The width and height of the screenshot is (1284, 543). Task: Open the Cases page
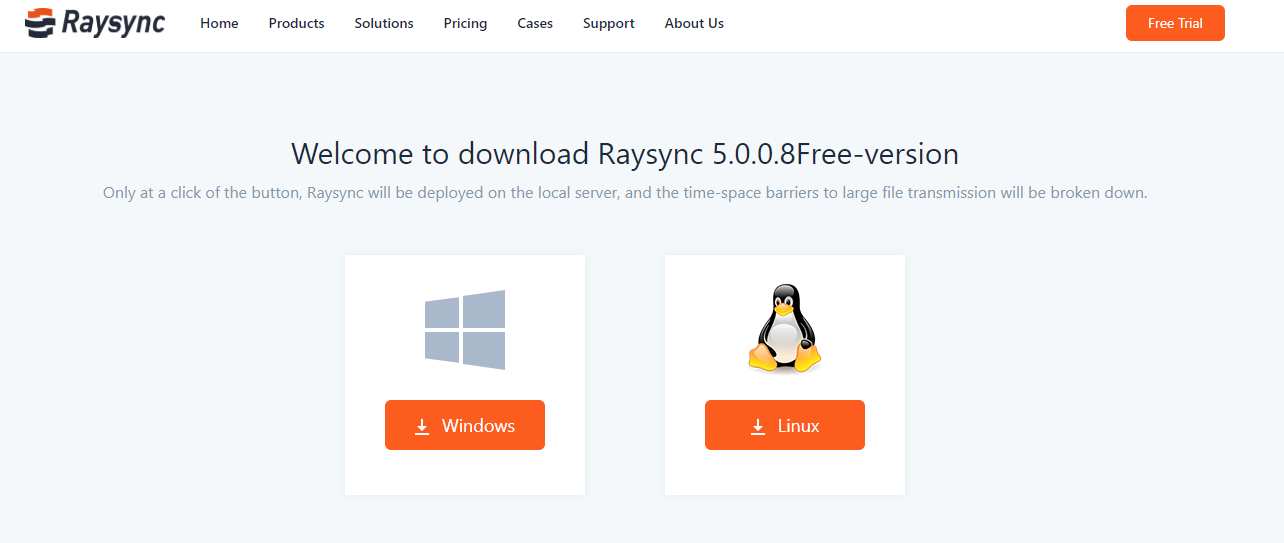[x=535, y=23]
